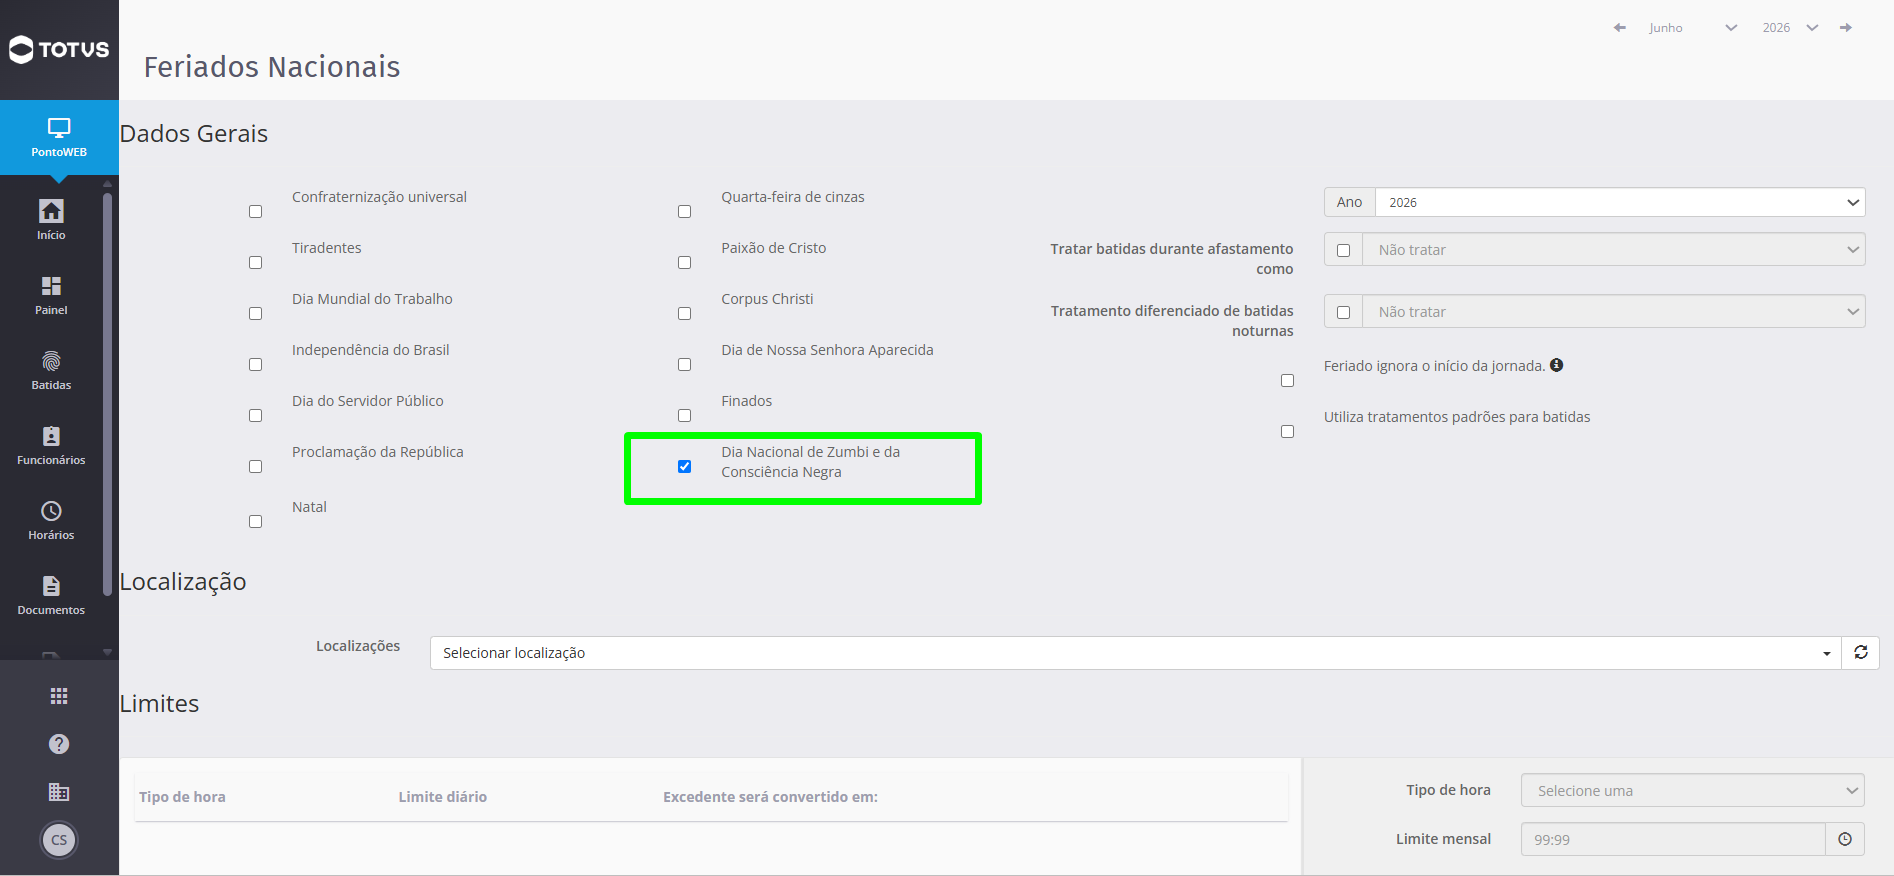Tick the Natal checkbox
This screenshot has height=876, width=1894.
(x=256, y=522)
